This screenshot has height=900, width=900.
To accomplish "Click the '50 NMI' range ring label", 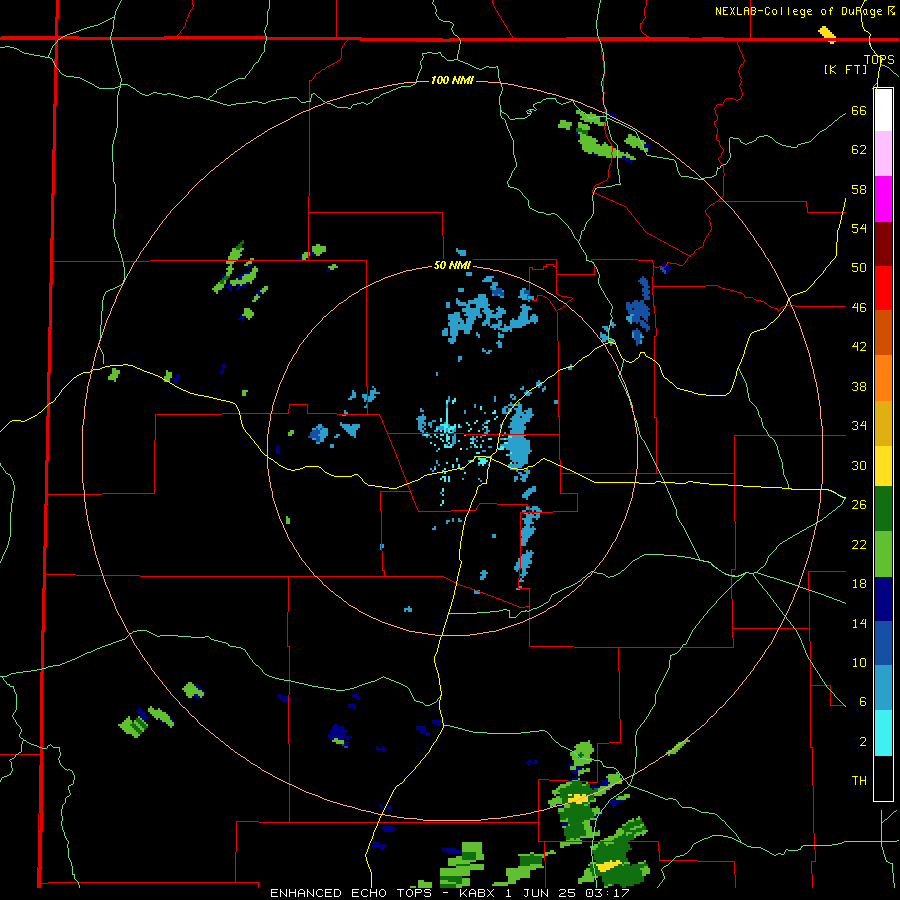I will (452, 265).
